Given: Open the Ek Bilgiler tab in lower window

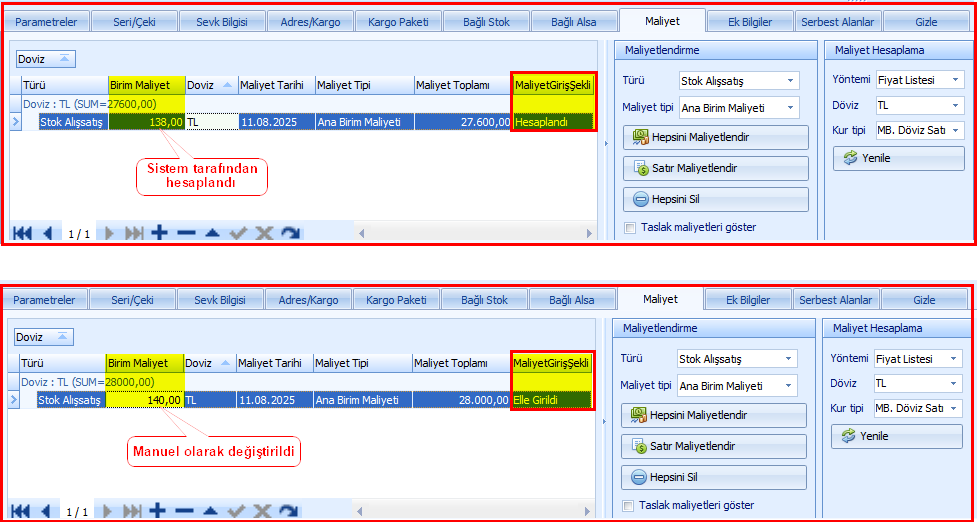Looking at the screenshot, I should 748,300.
